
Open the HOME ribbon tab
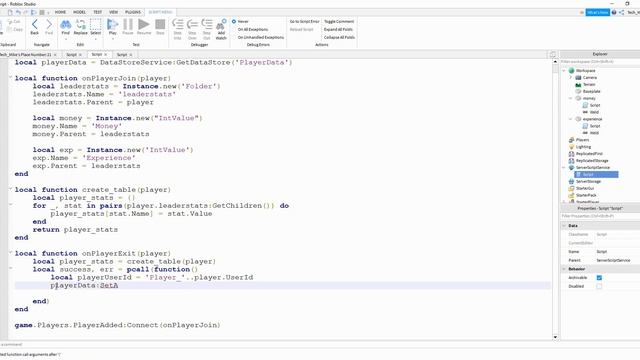coord(60,12)
